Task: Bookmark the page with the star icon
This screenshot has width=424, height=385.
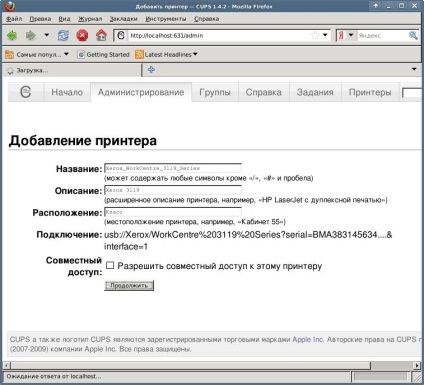Action: [x=315, y=35]
